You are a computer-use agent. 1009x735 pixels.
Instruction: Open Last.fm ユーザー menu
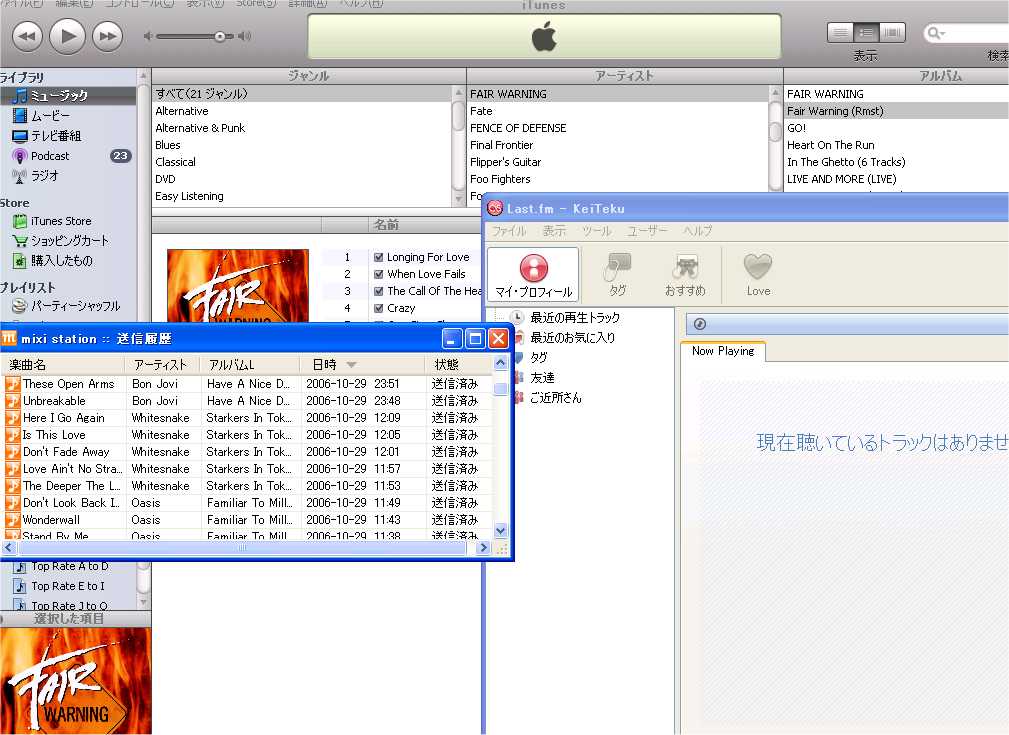coord(647,231)
